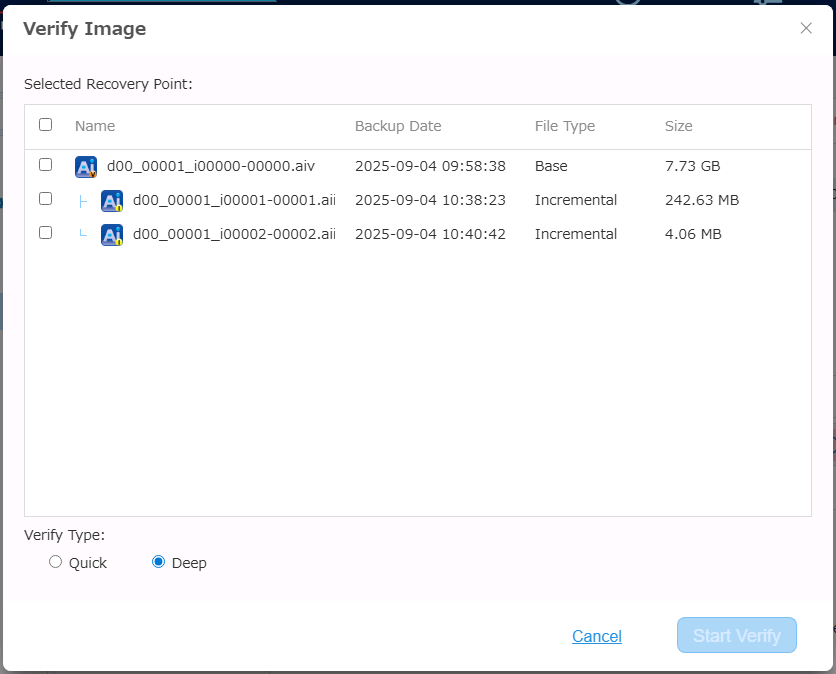Click the d00_00001_i00002-00002.aii incremental file icon

pos(112,235)
